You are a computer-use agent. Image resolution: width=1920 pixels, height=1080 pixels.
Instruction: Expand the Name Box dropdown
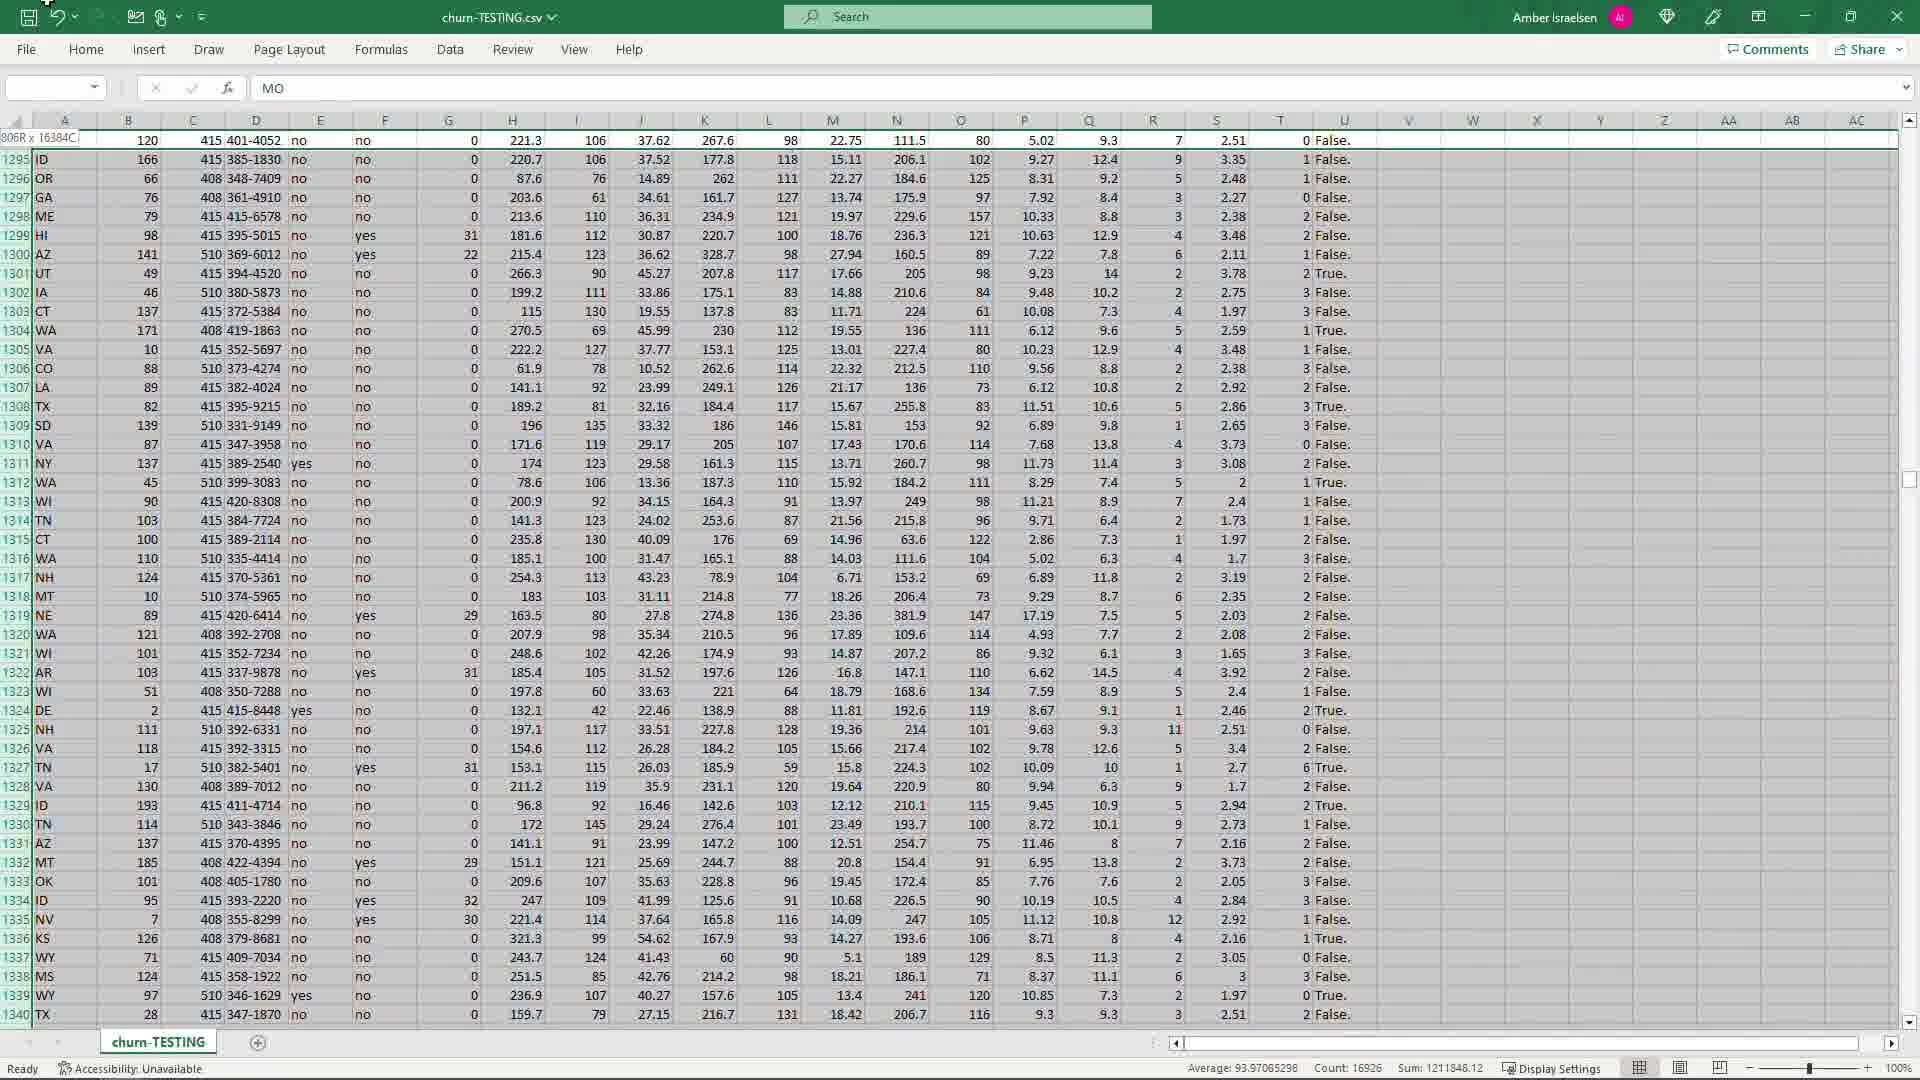pyautogui.click(x=94, y=88)
